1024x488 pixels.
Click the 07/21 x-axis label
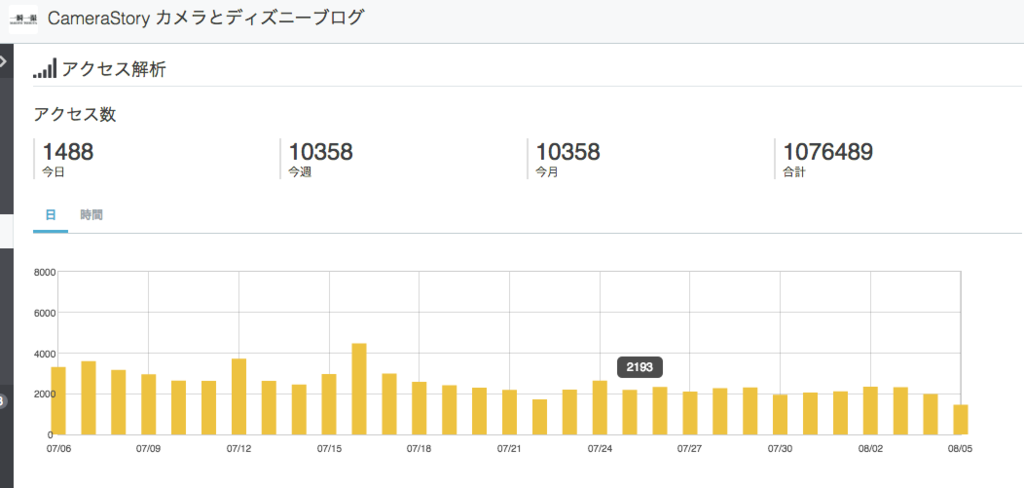509,449
